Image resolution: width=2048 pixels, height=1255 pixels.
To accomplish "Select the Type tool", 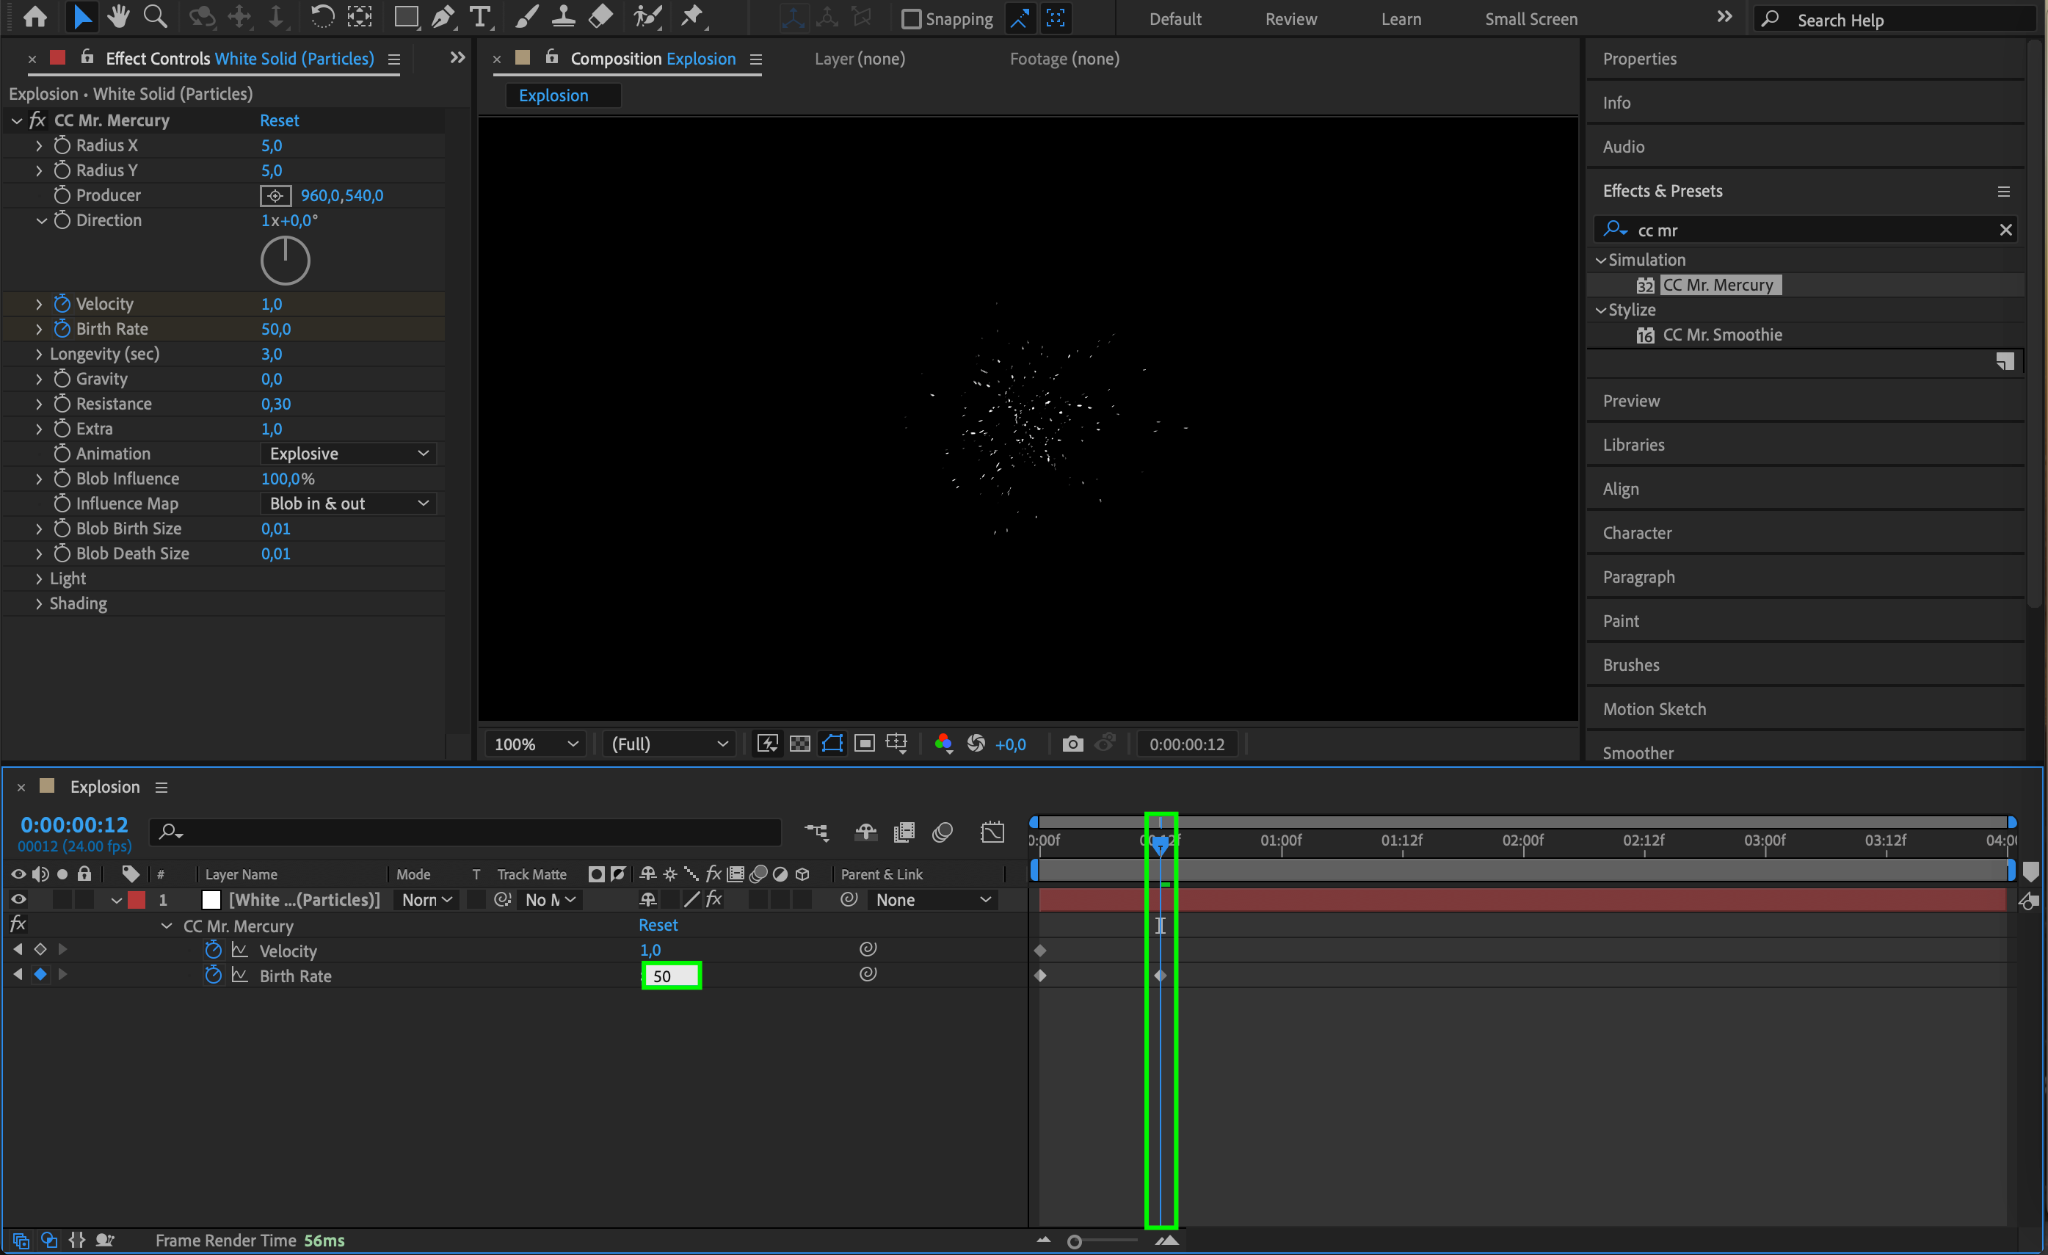I will (480, 17).
